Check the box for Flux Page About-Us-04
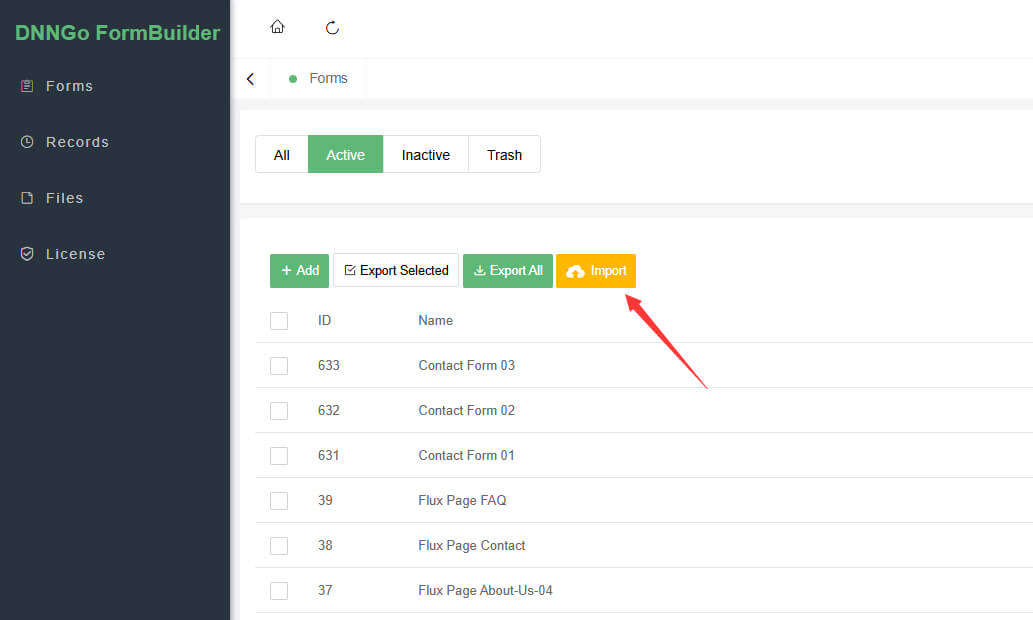 click(x=279, y=590)
